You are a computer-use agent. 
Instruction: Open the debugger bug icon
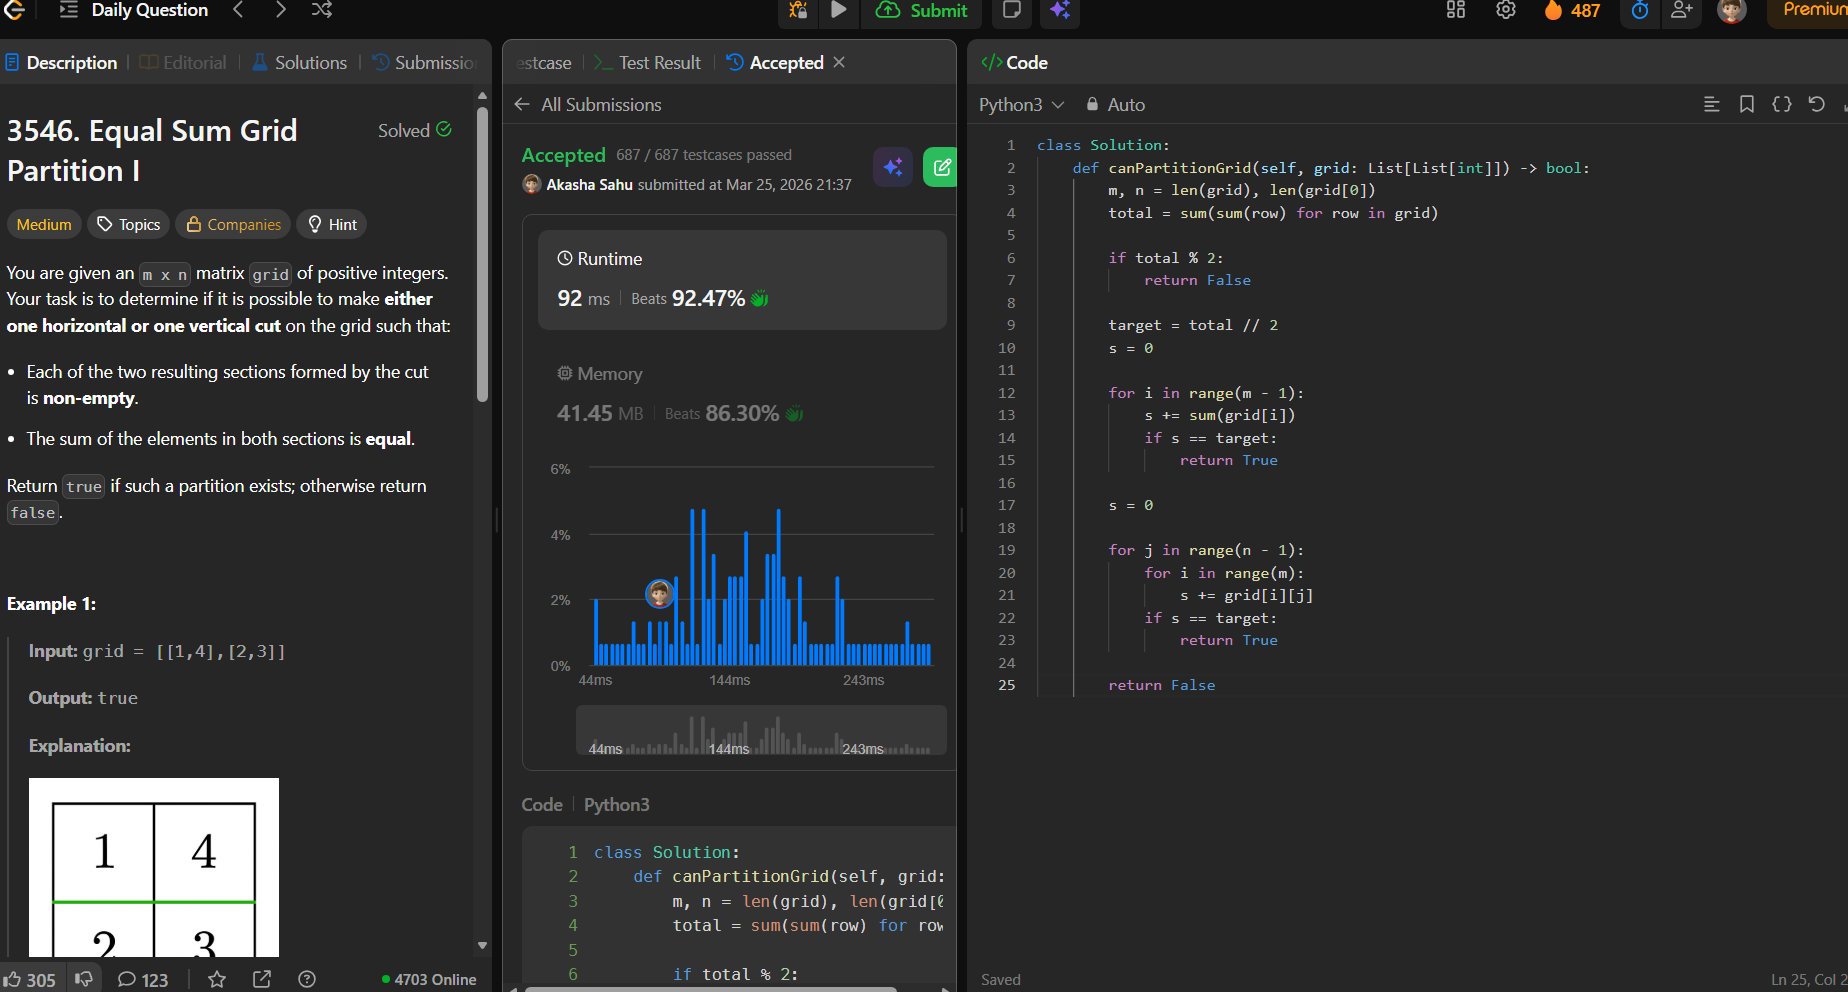pos(798,10)
